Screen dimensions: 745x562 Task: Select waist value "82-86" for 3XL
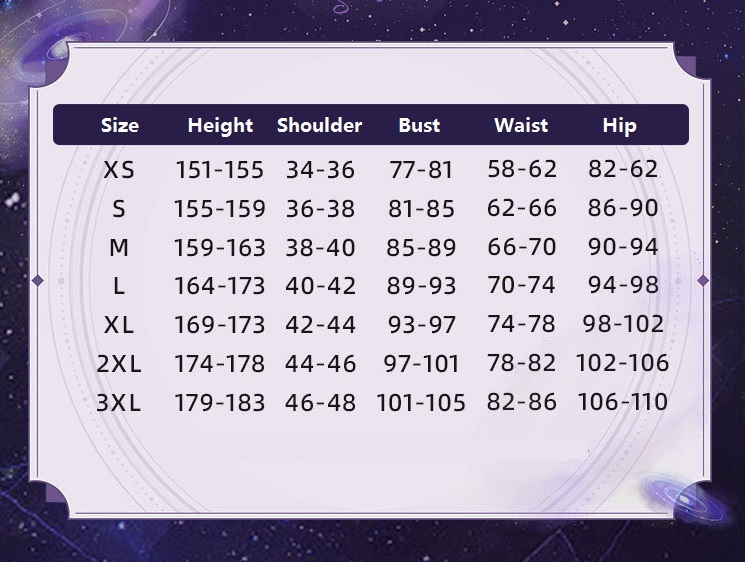click(522, 402)
